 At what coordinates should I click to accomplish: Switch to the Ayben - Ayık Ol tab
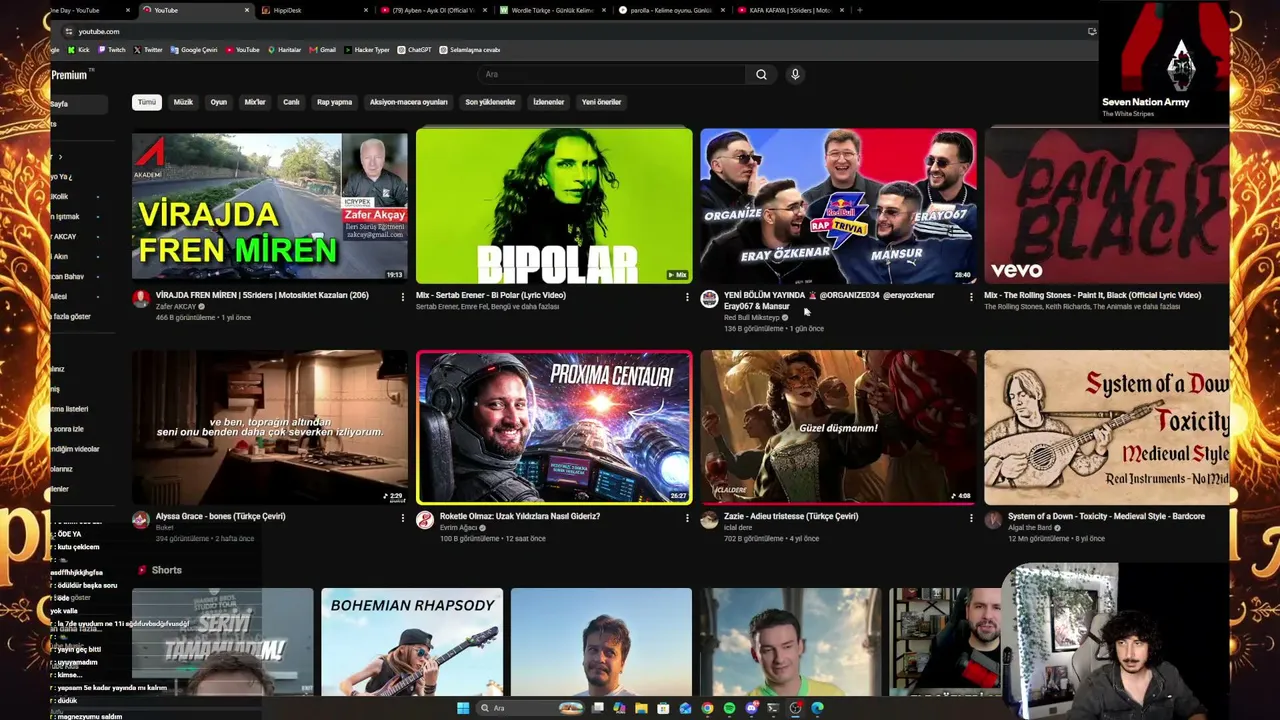click(x=433, y=10)
